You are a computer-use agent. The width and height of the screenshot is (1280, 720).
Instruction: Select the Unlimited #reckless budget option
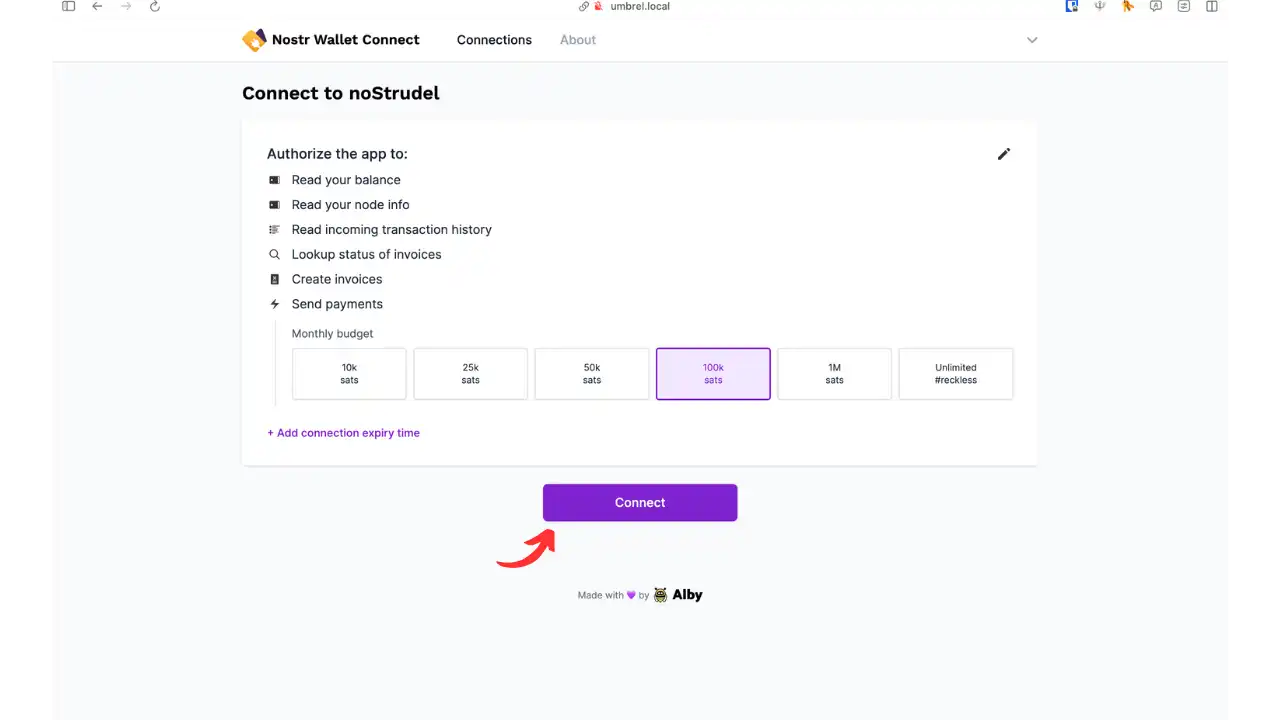coord(955,373)
